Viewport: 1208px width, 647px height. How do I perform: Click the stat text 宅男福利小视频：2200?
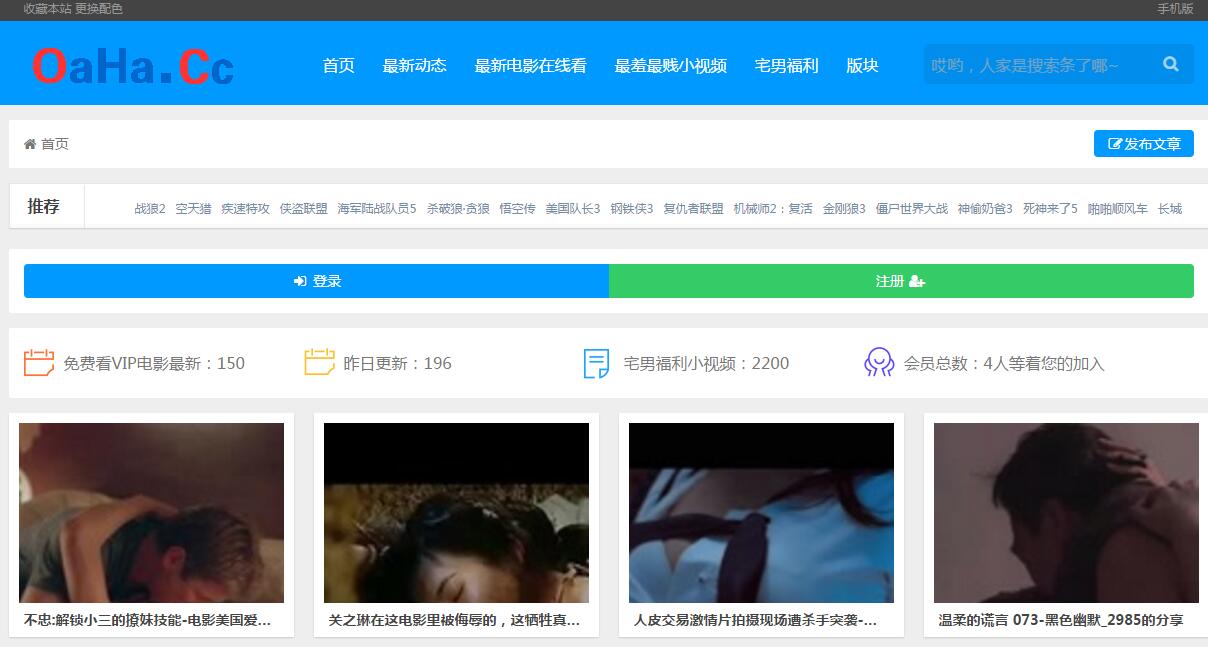tap(706, 363)
